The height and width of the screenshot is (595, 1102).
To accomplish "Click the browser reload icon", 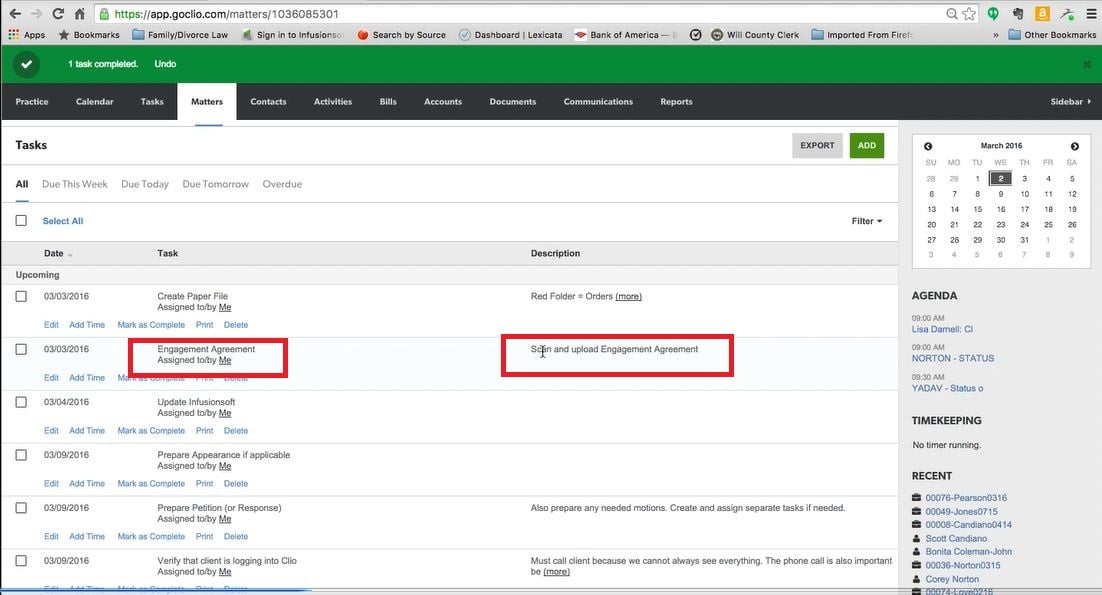I will click(58, 14).
